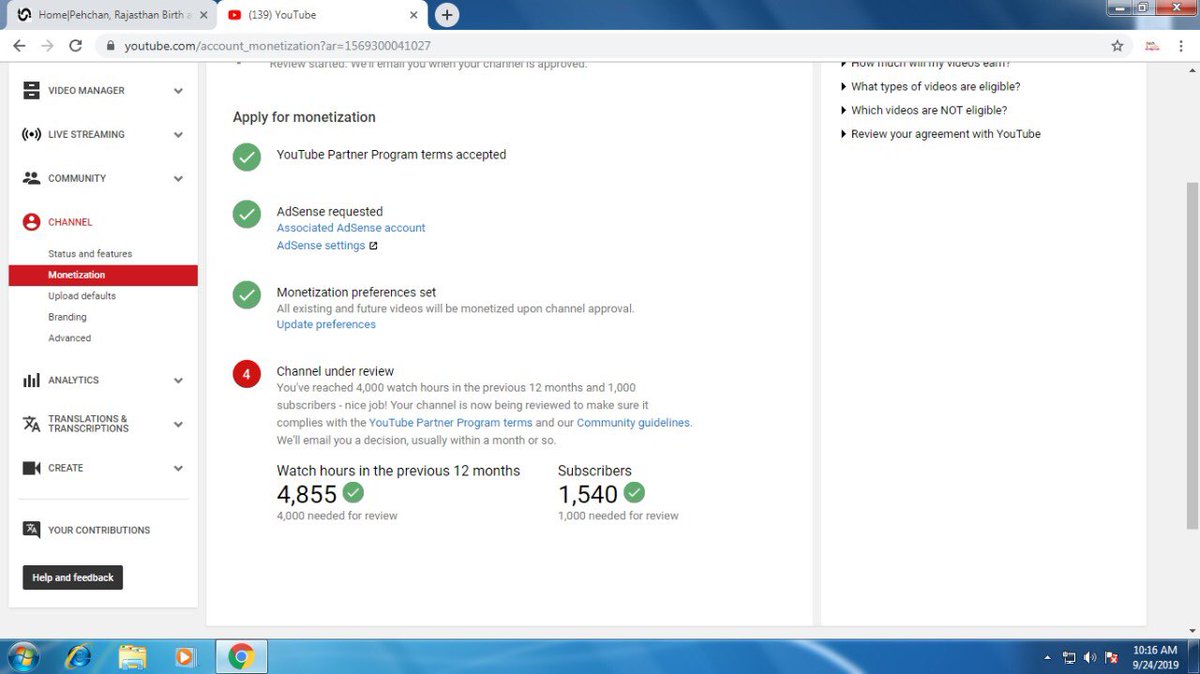Bookmark this page with the star icon
Image resolution: width=1200 pixels, height=674 pixels.
pos(1117,46)
